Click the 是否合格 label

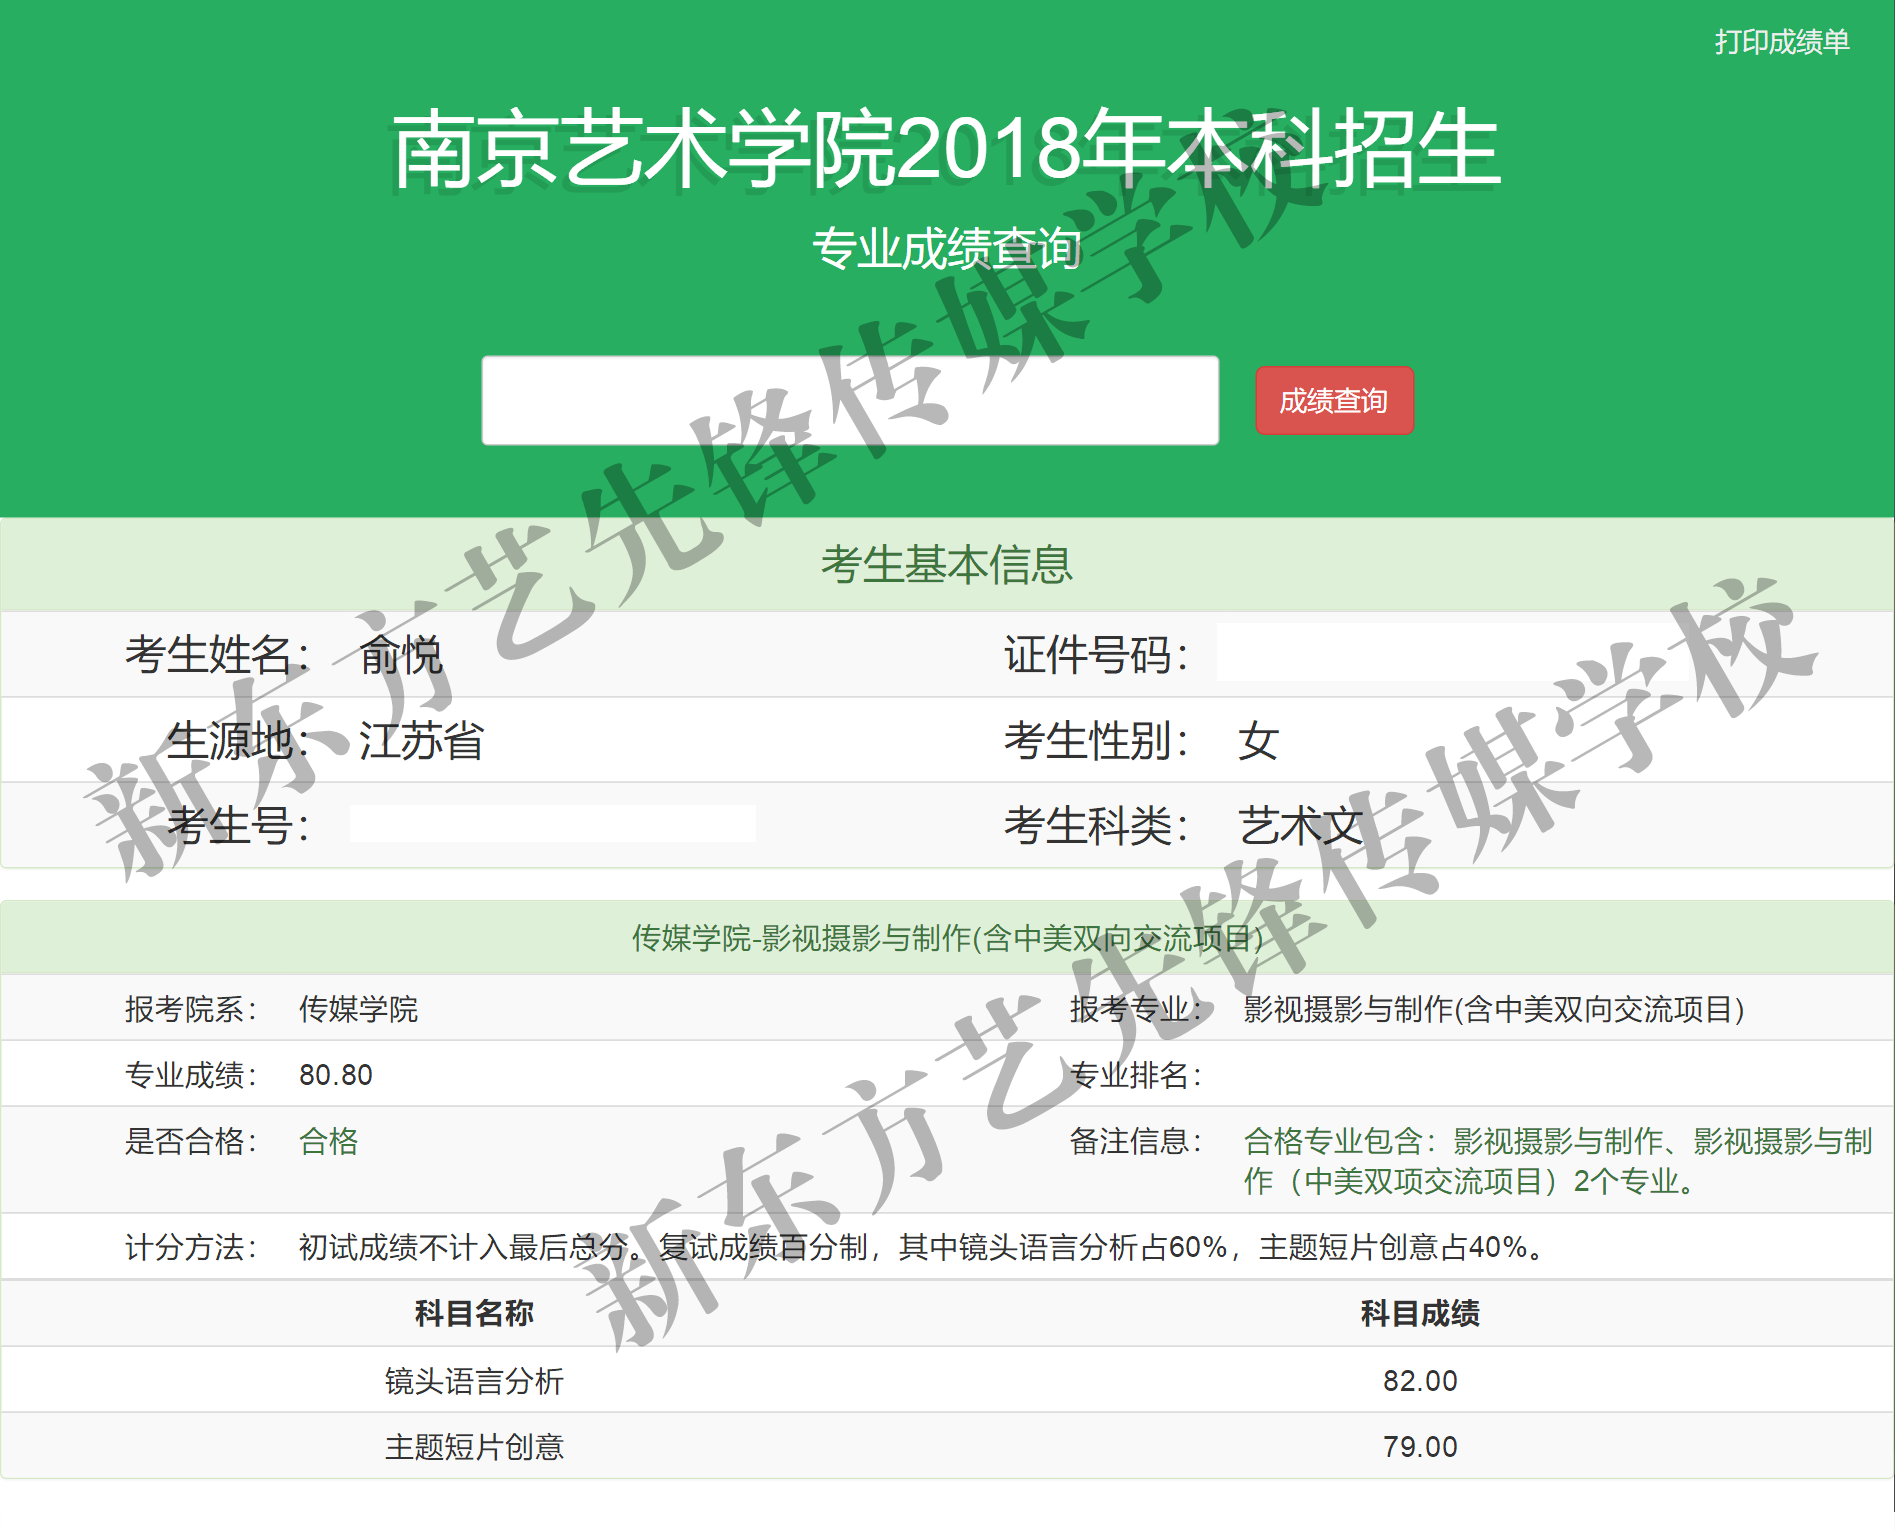tap(191, 1141)
